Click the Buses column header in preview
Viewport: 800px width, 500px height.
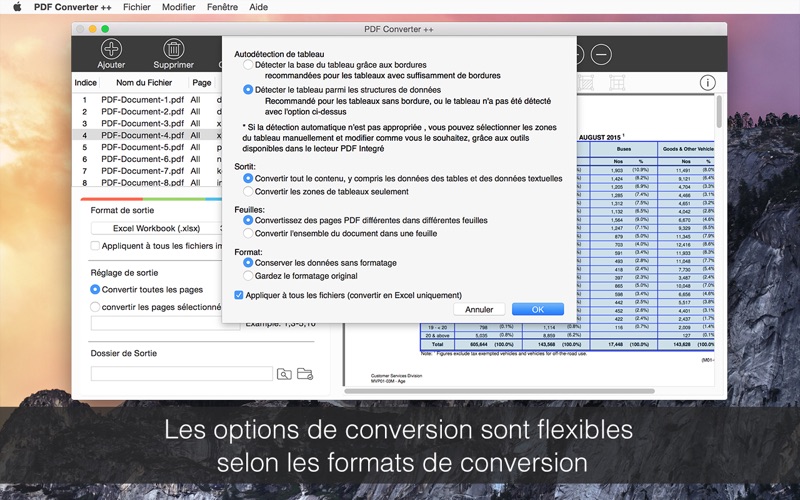[x=623, y=149]
